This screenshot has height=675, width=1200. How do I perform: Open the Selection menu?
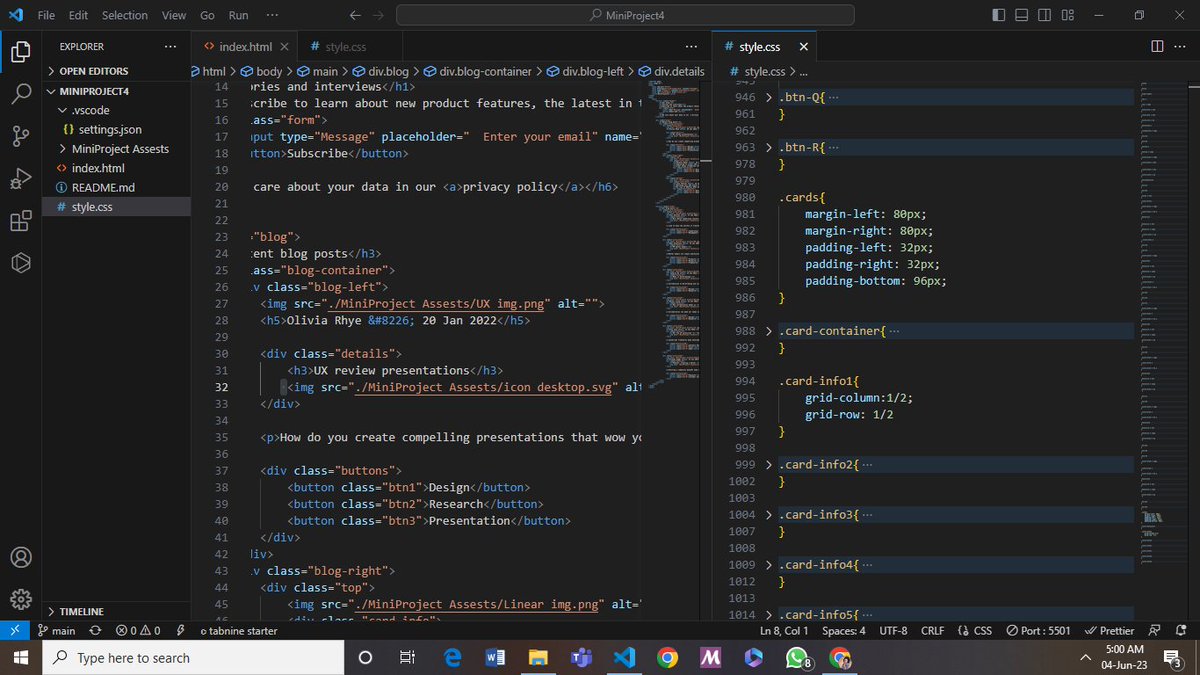tap(125, 15)
